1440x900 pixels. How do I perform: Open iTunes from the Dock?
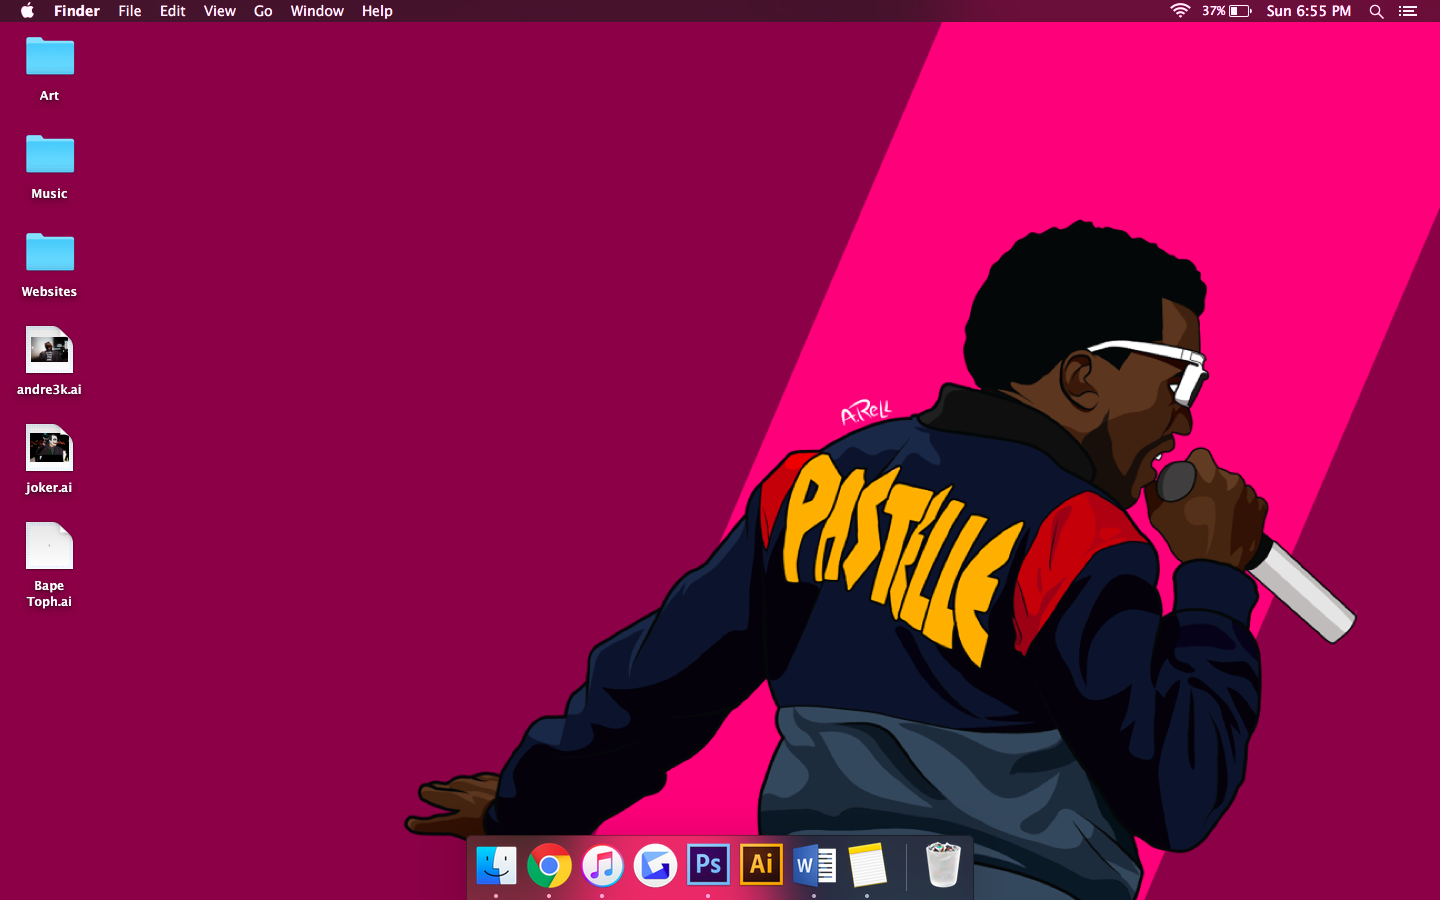pyautogui.click(x=602, y=866)
